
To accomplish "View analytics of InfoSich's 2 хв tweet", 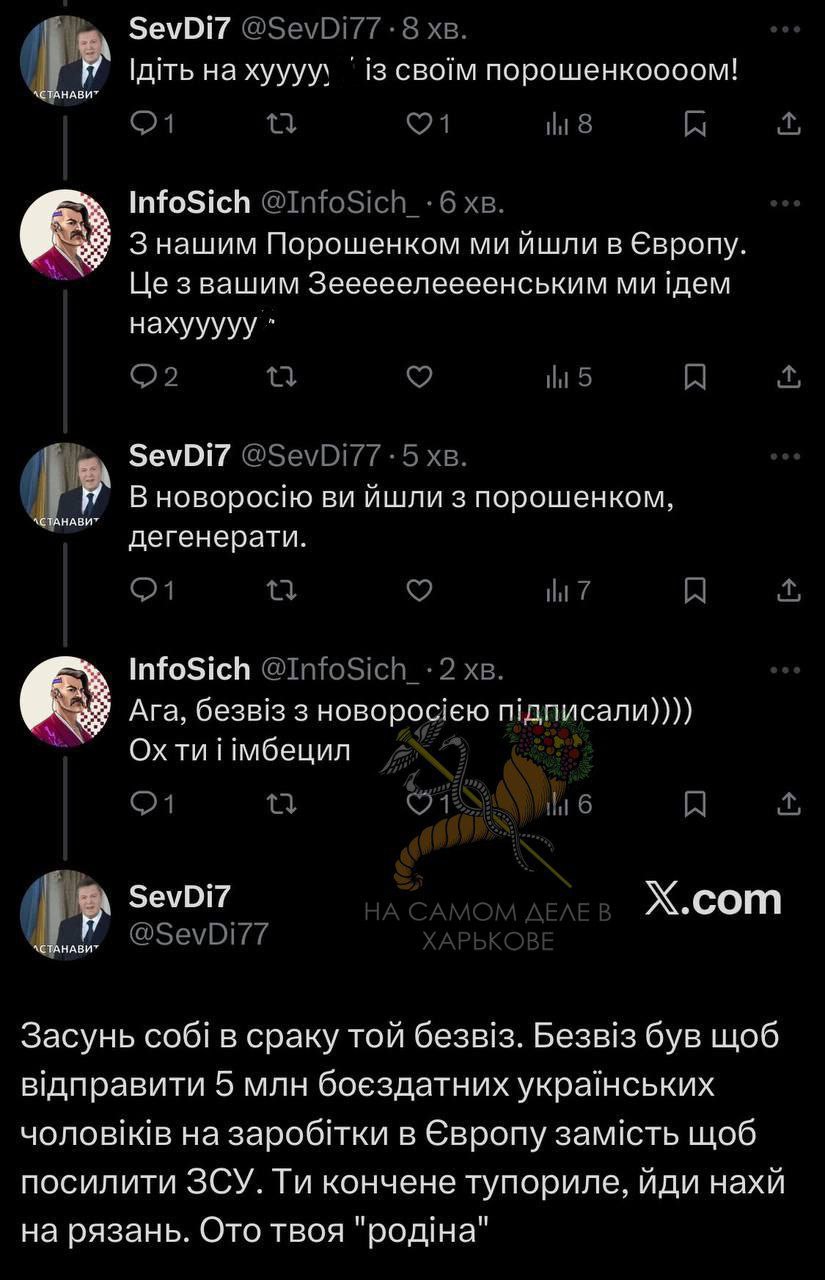I will click(x=555, y=803).
